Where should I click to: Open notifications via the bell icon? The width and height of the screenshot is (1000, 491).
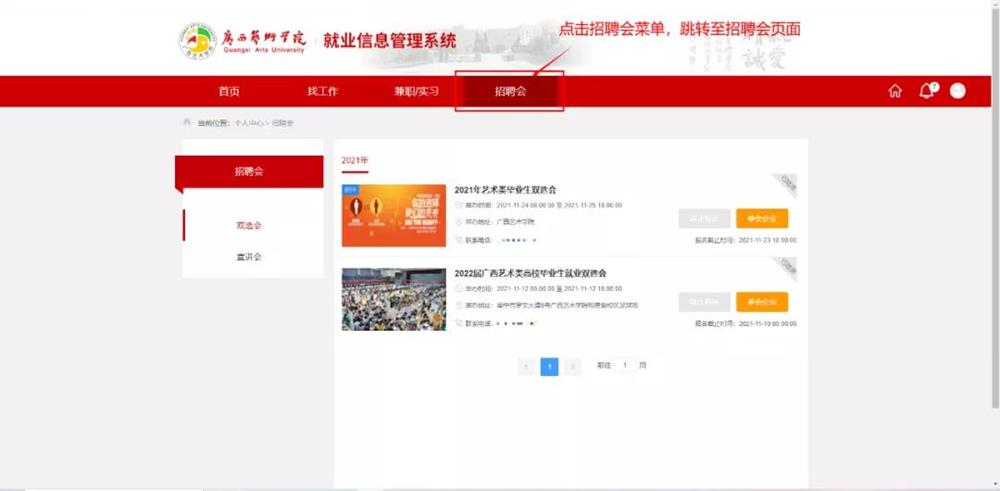point(926,91)
